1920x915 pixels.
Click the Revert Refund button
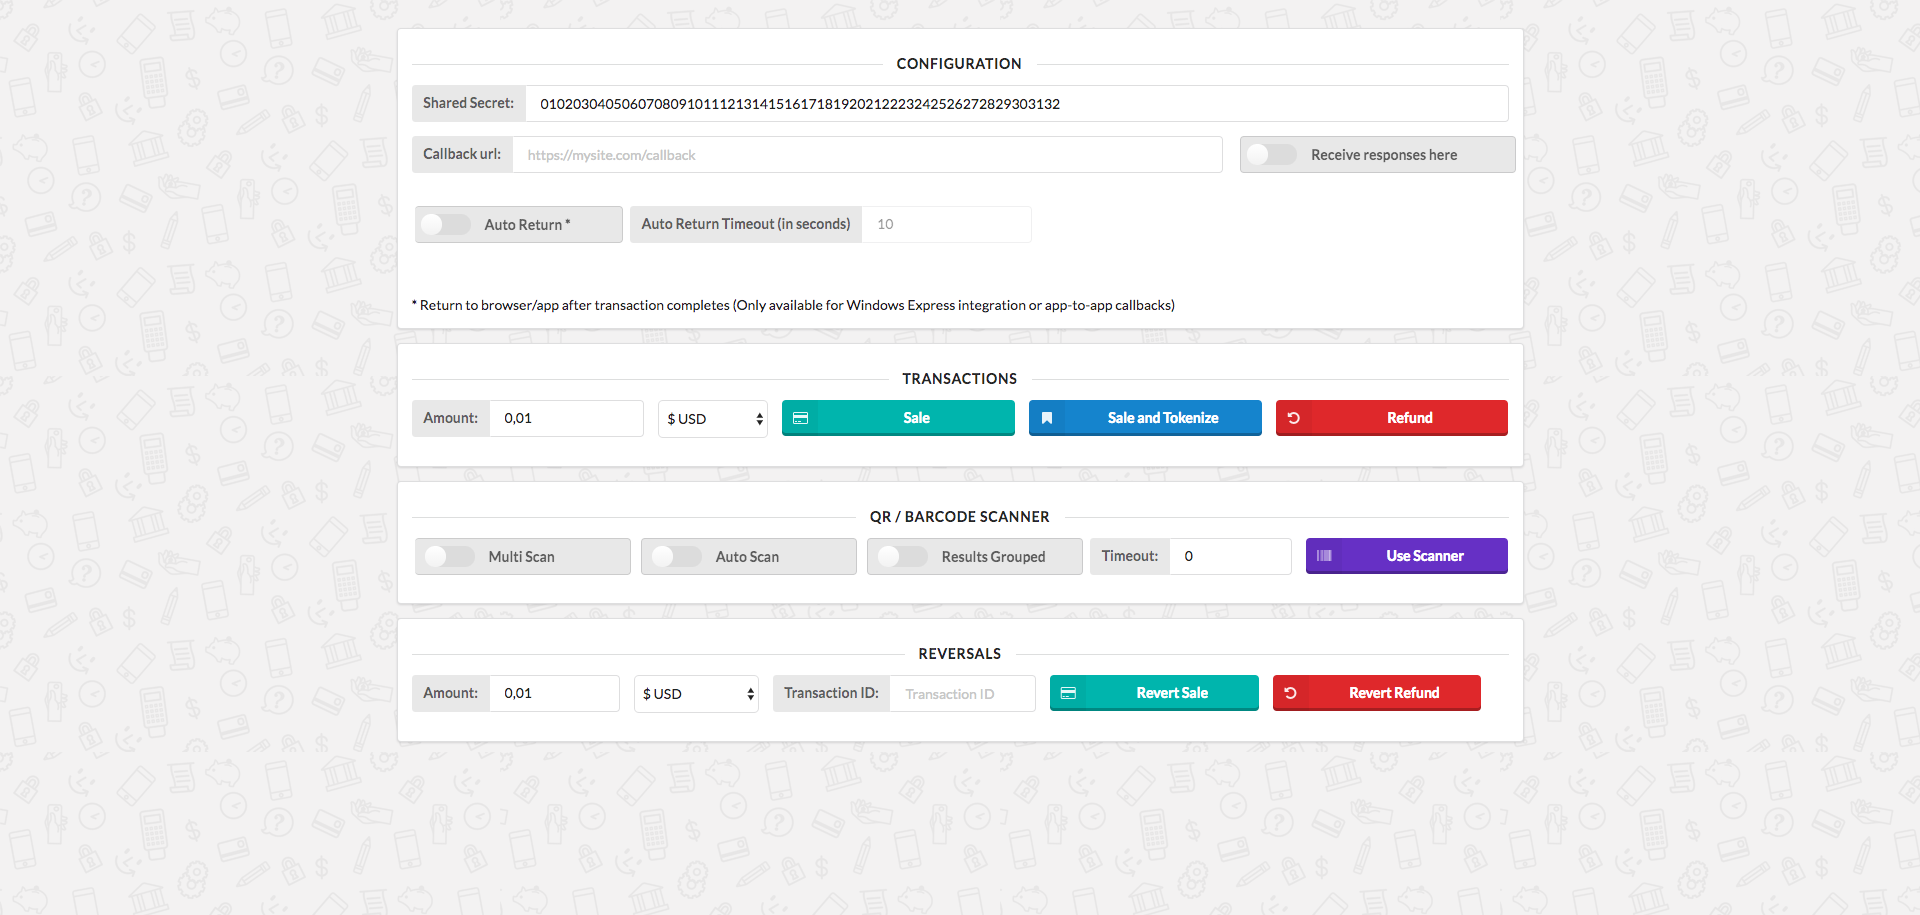(x=1377, y=693)
